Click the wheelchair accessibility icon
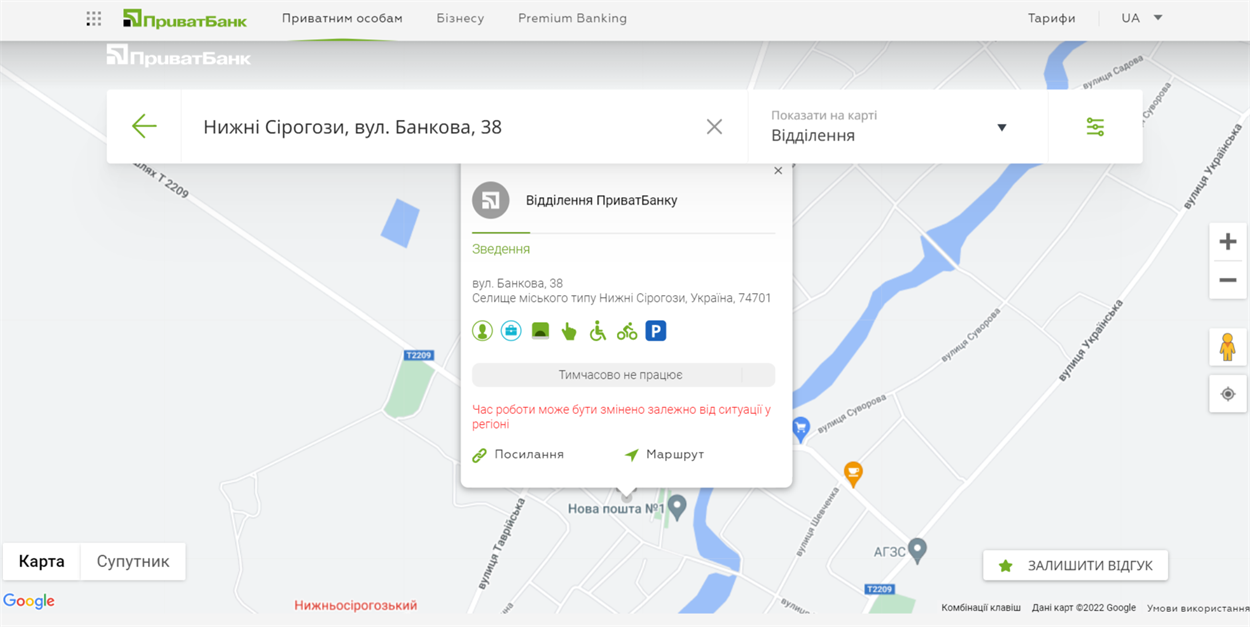The image size is (1250, 627). point(598,331)
